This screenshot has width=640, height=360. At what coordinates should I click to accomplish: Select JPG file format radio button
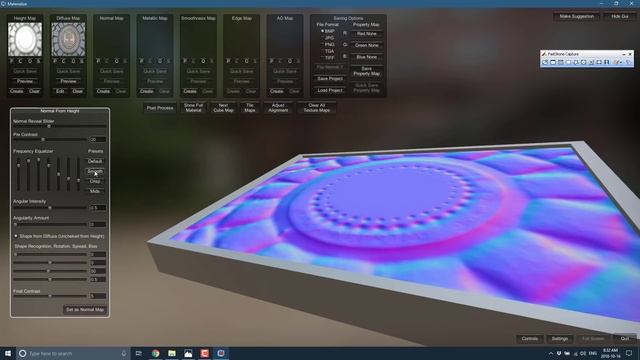coord(322,38)
